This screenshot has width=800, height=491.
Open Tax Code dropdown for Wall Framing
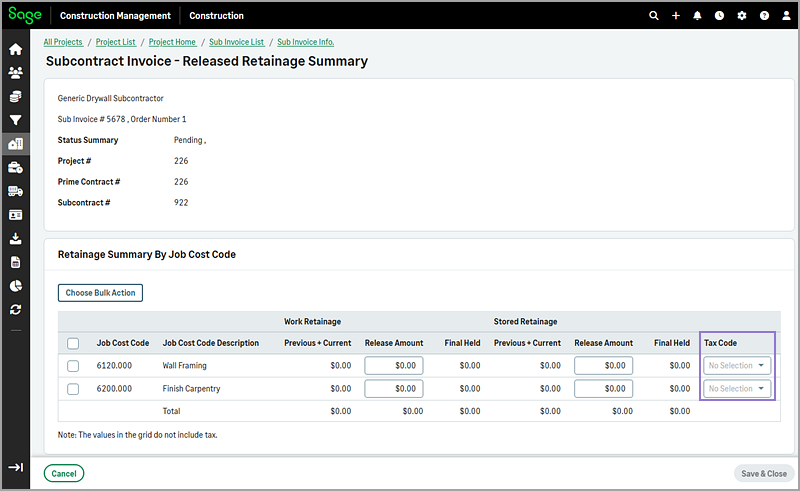[738, 366]
